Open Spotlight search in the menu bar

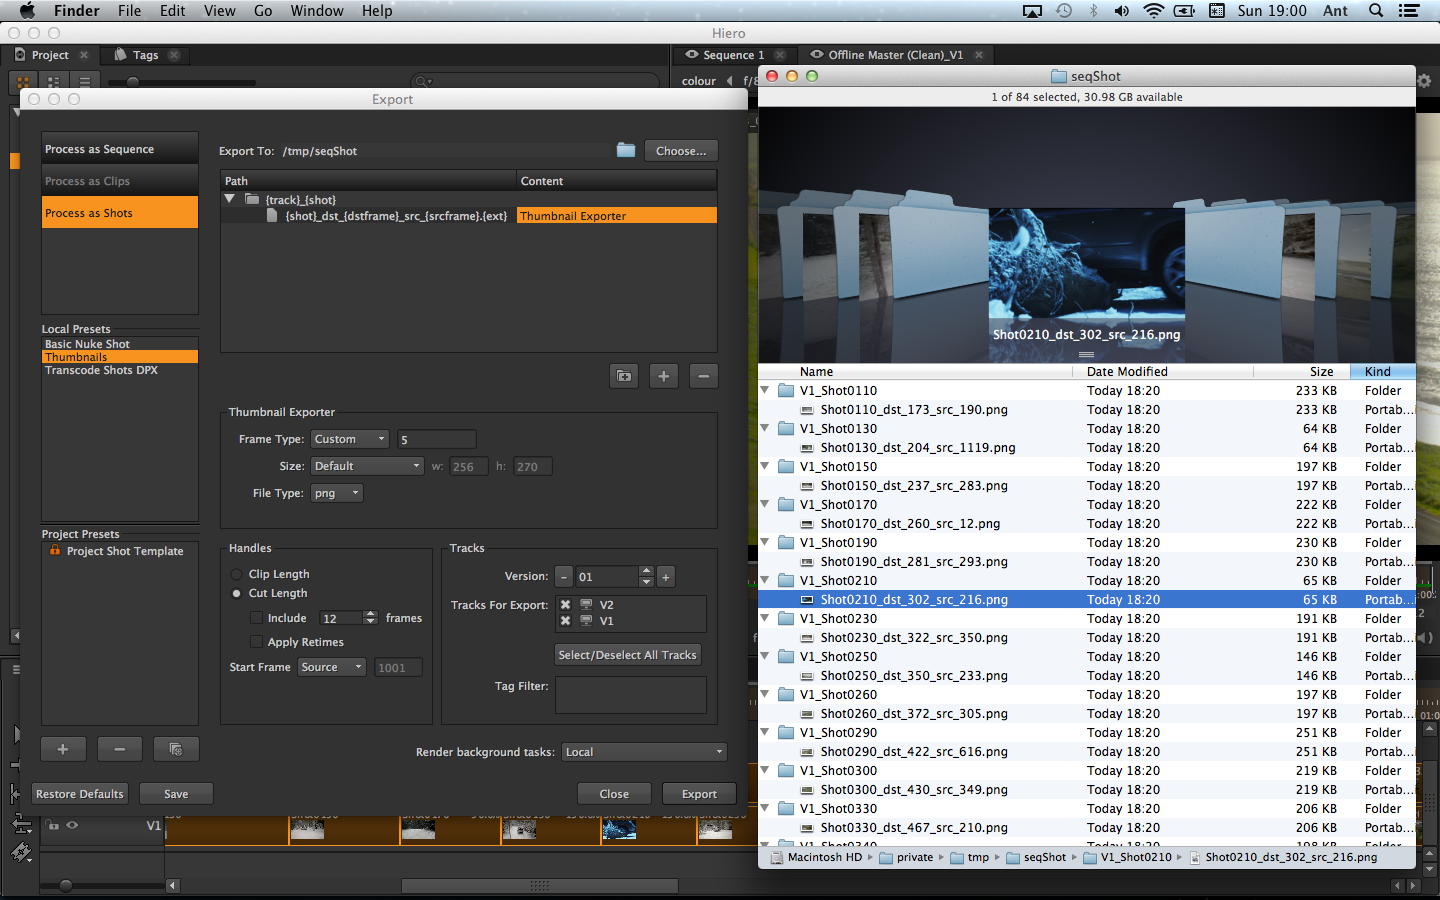[x=1376, y=11]
